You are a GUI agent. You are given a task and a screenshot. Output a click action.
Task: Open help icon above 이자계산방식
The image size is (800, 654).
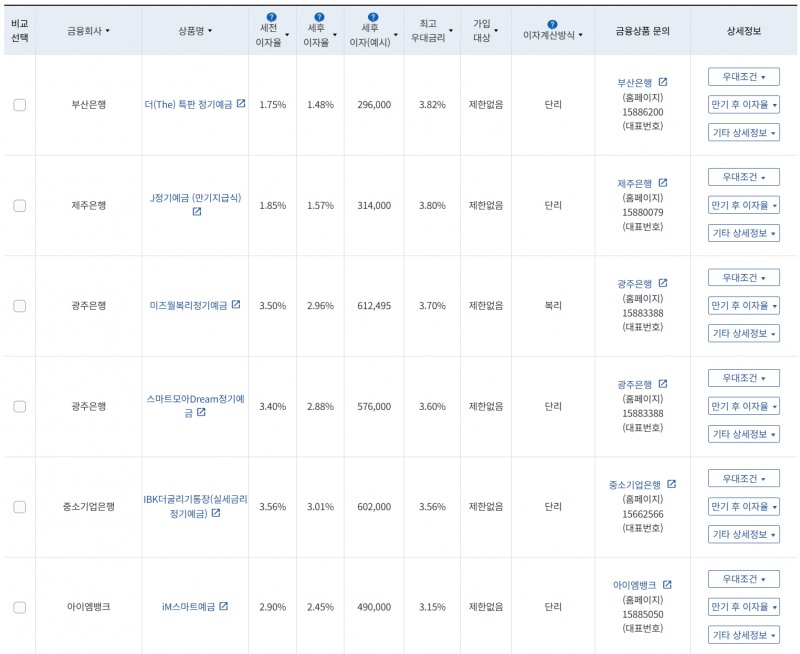point(552,24)
